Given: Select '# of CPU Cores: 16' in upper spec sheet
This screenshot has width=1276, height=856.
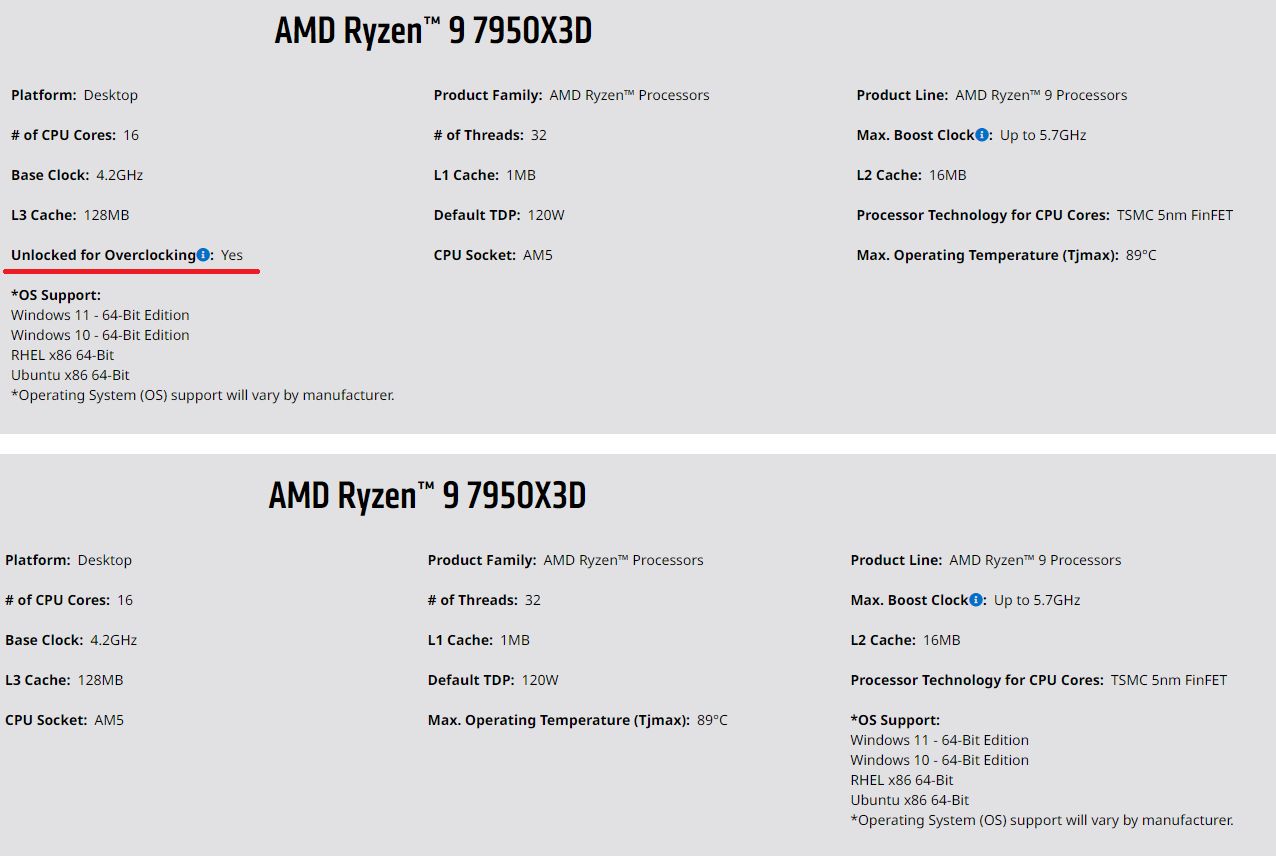Looking at the screenshot, I should (75, 135).
